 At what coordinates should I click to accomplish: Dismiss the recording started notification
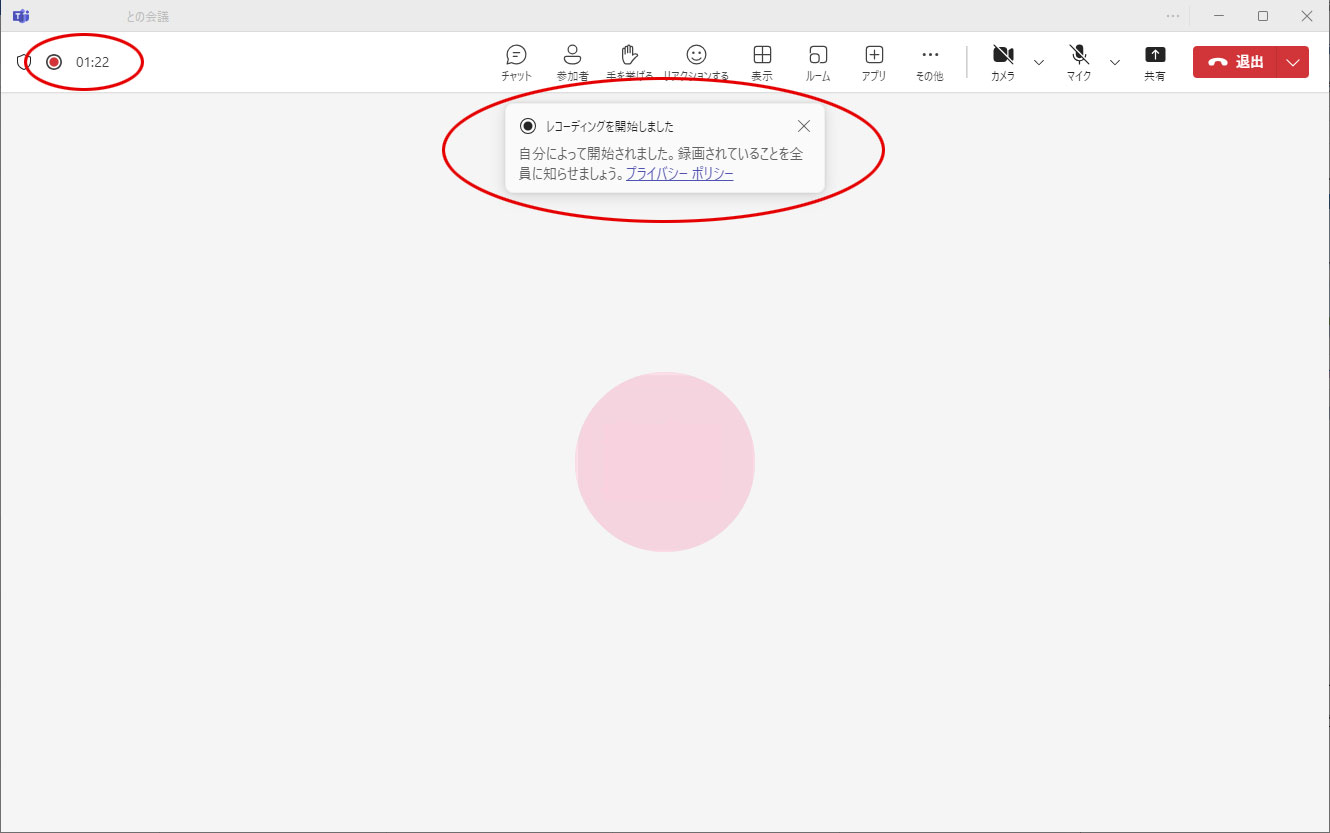pyautogui.click(x=804, y=126)
